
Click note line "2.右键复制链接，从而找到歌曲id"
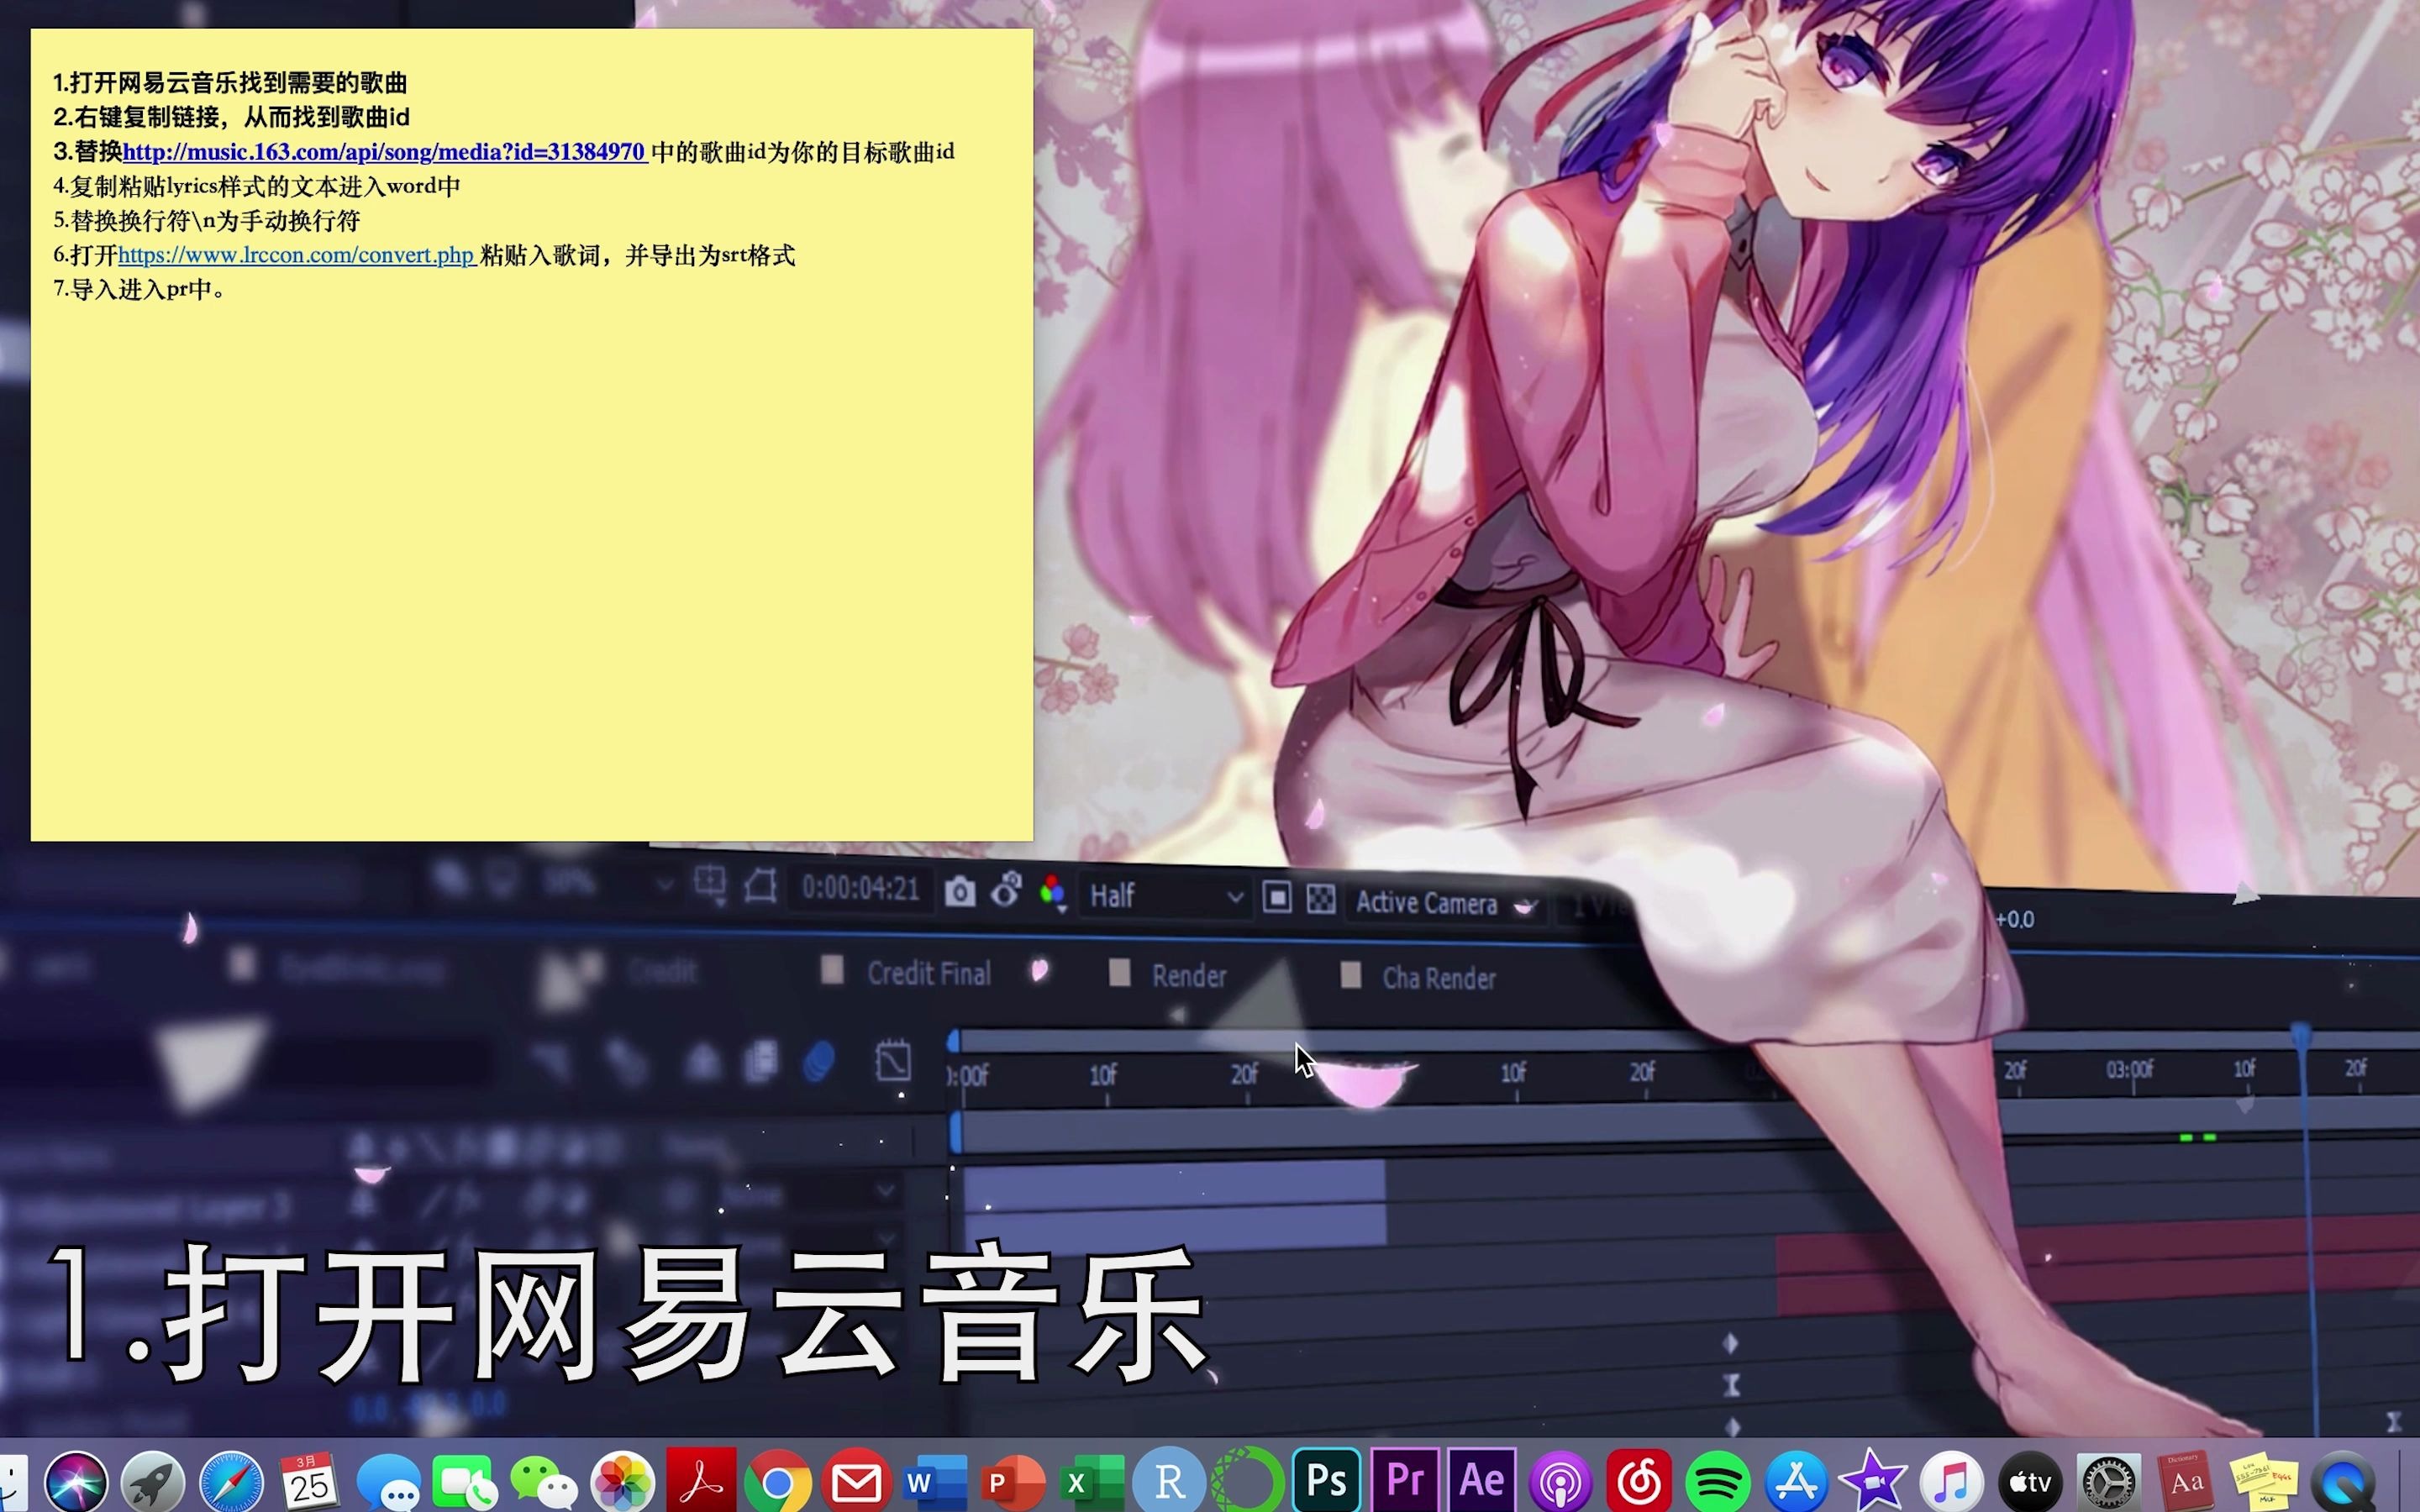pos(231,117)
